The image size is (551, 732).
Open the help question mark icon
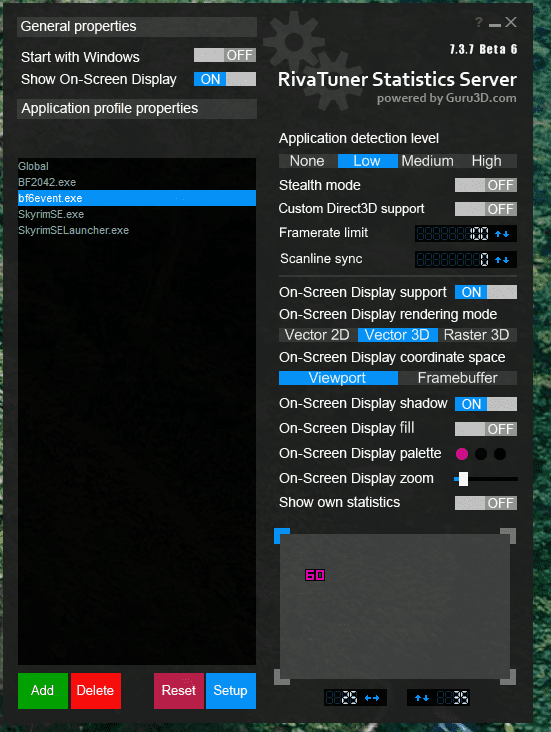click(x=479, y=22)
